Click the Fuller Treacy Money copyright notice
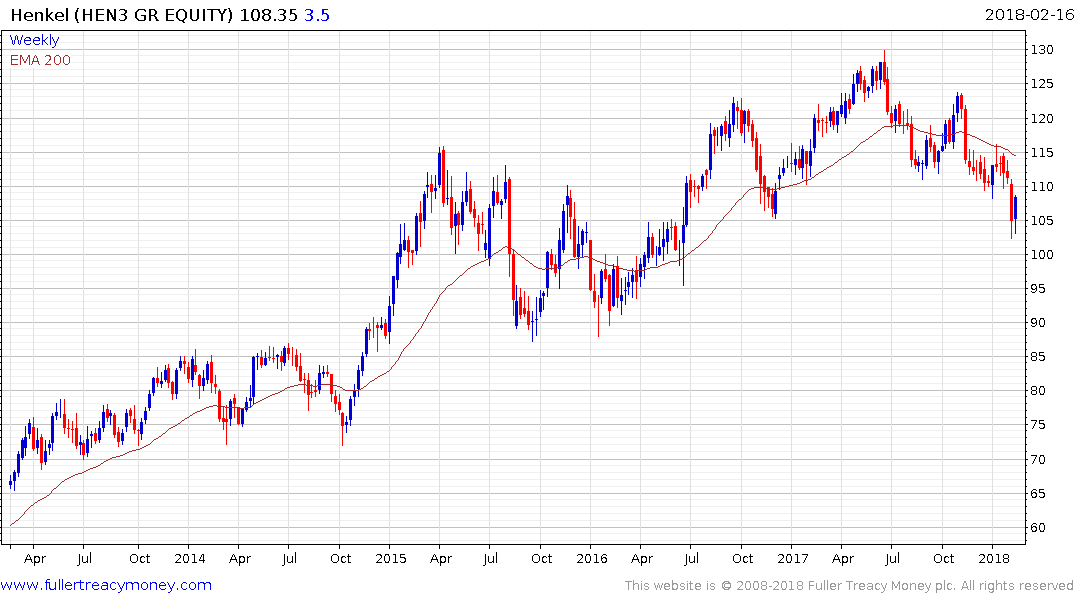This screenshot has width=1075, height=600. (x=849, y=586)
